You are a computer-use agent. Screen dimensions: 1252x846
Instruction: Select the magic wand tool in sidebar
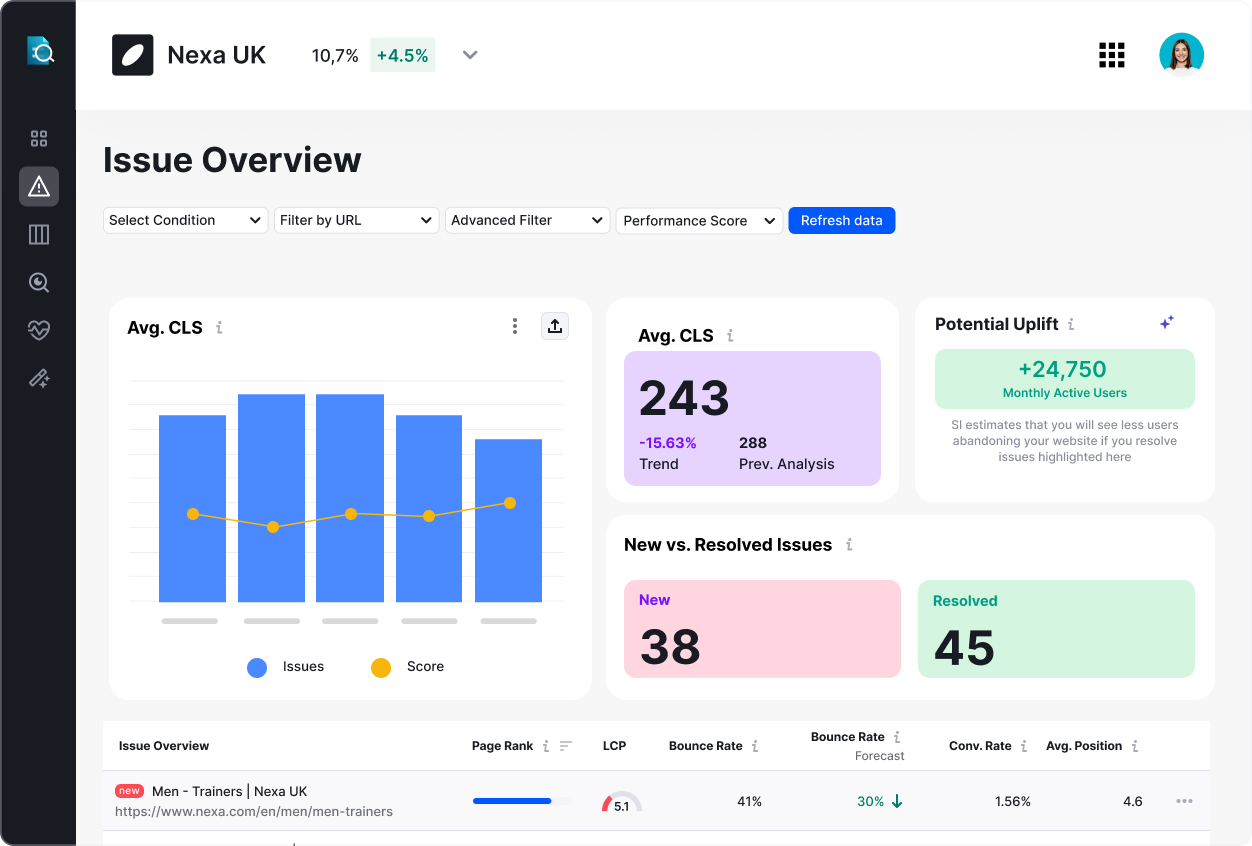(38, 378)
